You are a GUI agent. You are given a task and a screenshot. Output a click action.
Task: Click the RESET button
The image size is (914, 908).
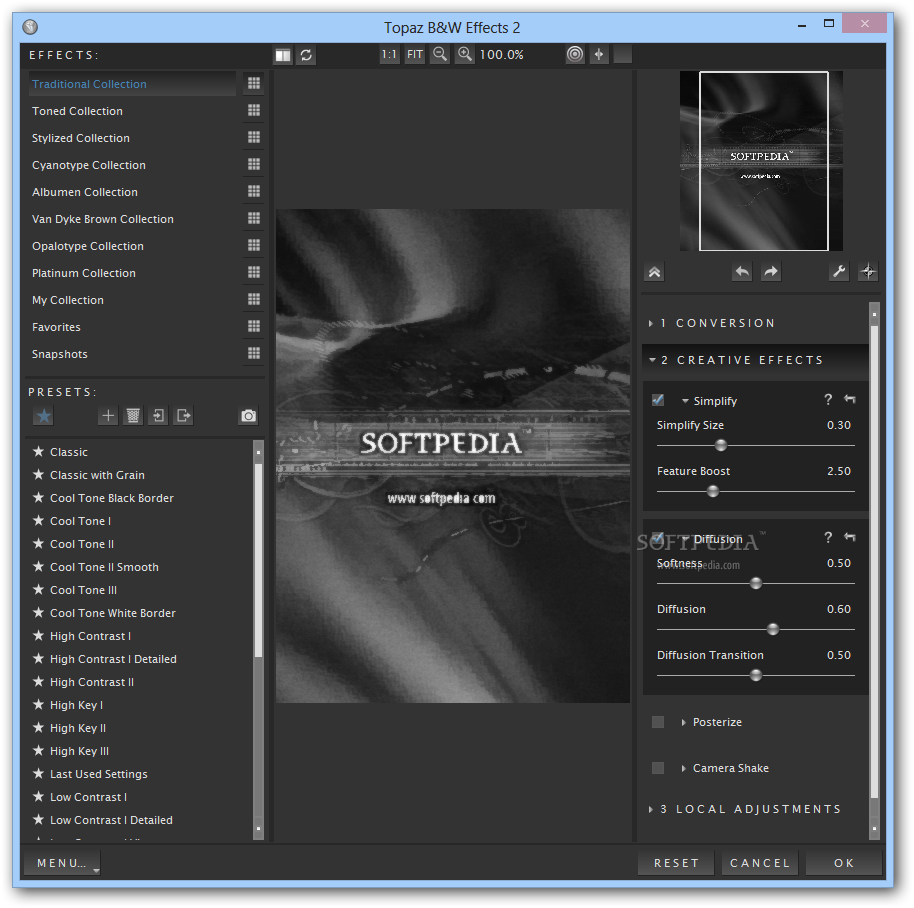pos(676,863)
